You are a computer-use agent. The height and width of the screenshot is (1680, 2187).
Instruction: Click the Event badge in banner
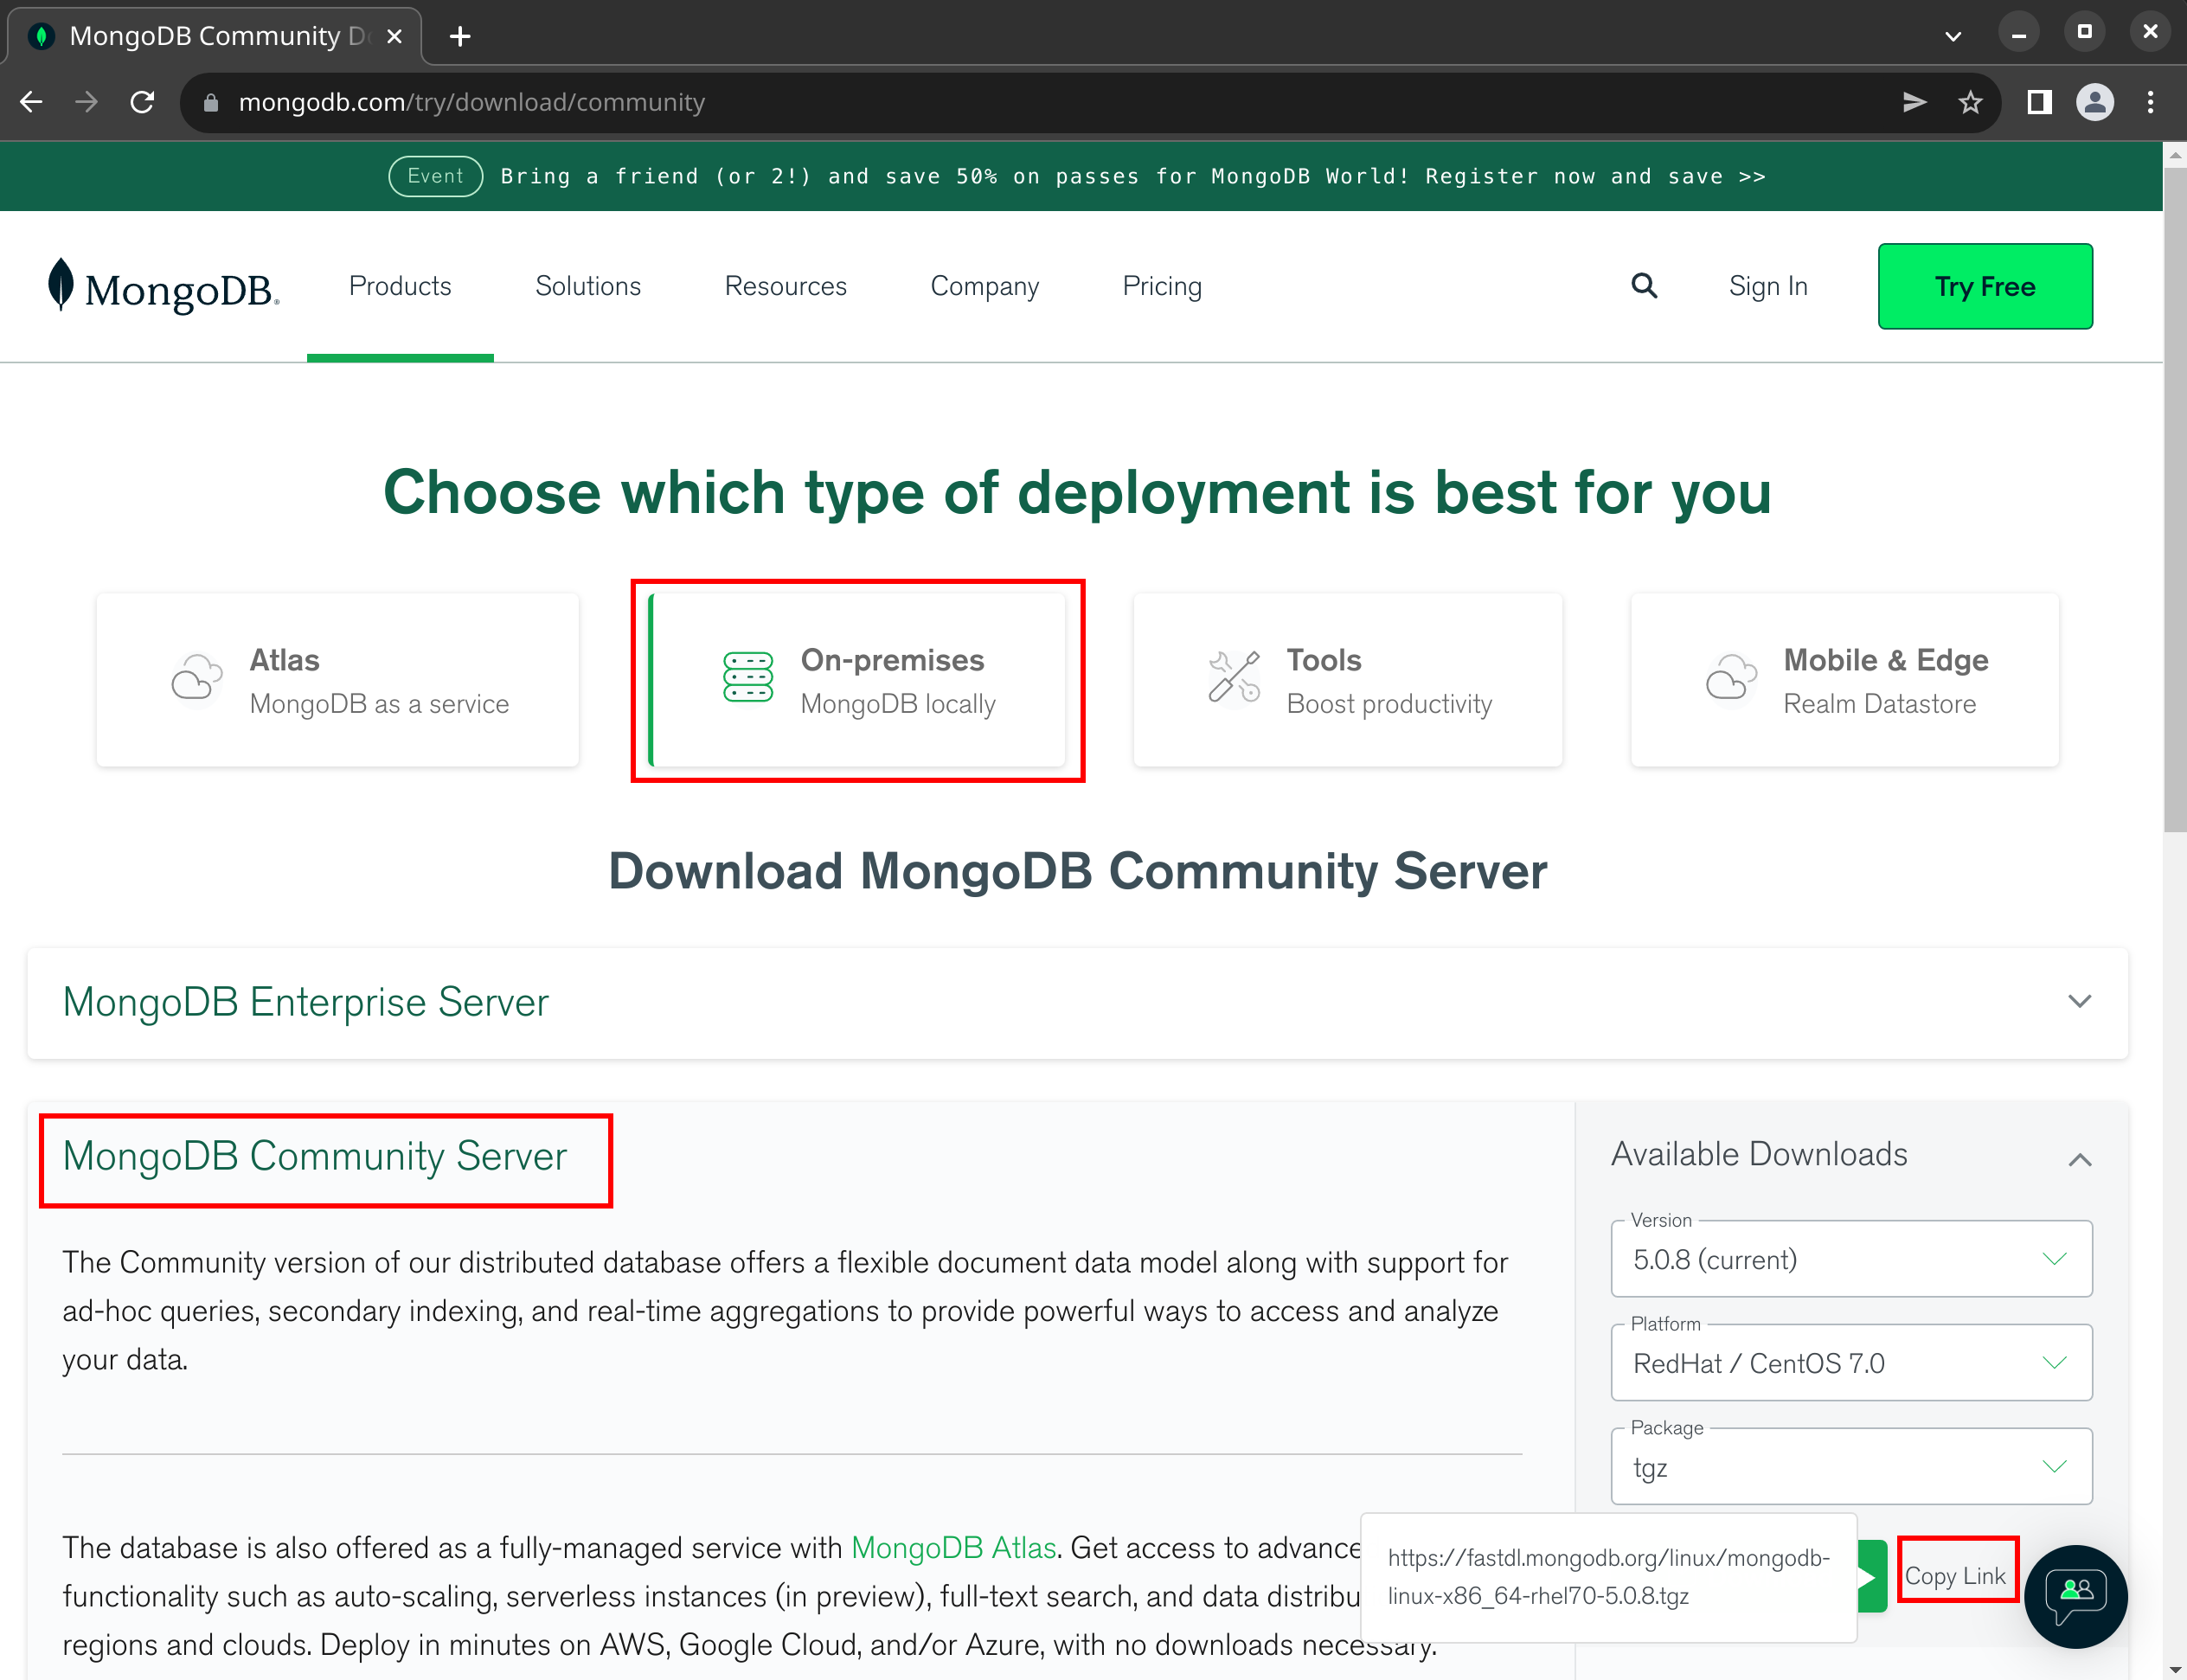tap(436, 176)
